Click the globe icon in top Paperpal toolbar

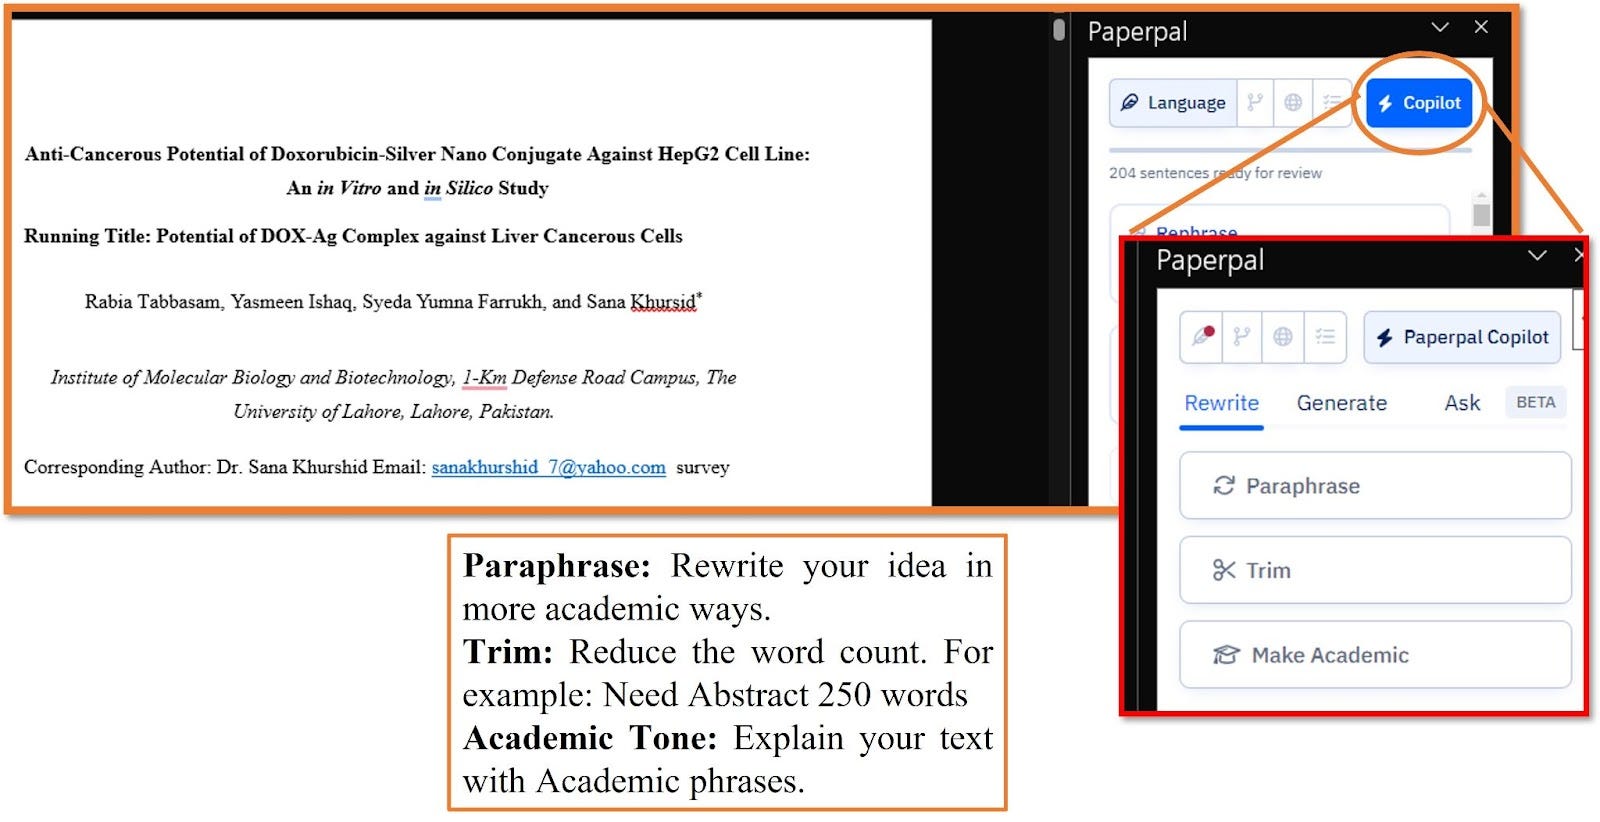coord(1293,103)
